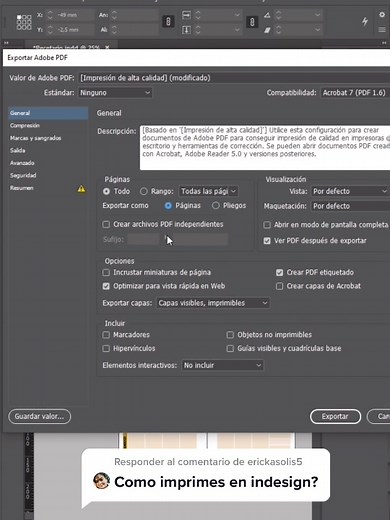
Task: Click the scale Y percentage icon
Action: (x=186, y=30)
